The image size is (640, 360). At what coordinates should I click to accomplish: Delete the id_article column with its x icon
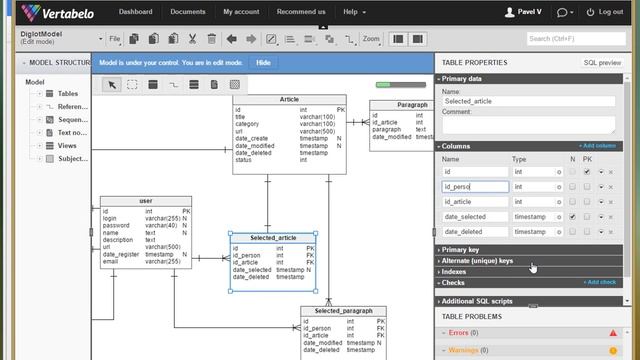(611, 202)
